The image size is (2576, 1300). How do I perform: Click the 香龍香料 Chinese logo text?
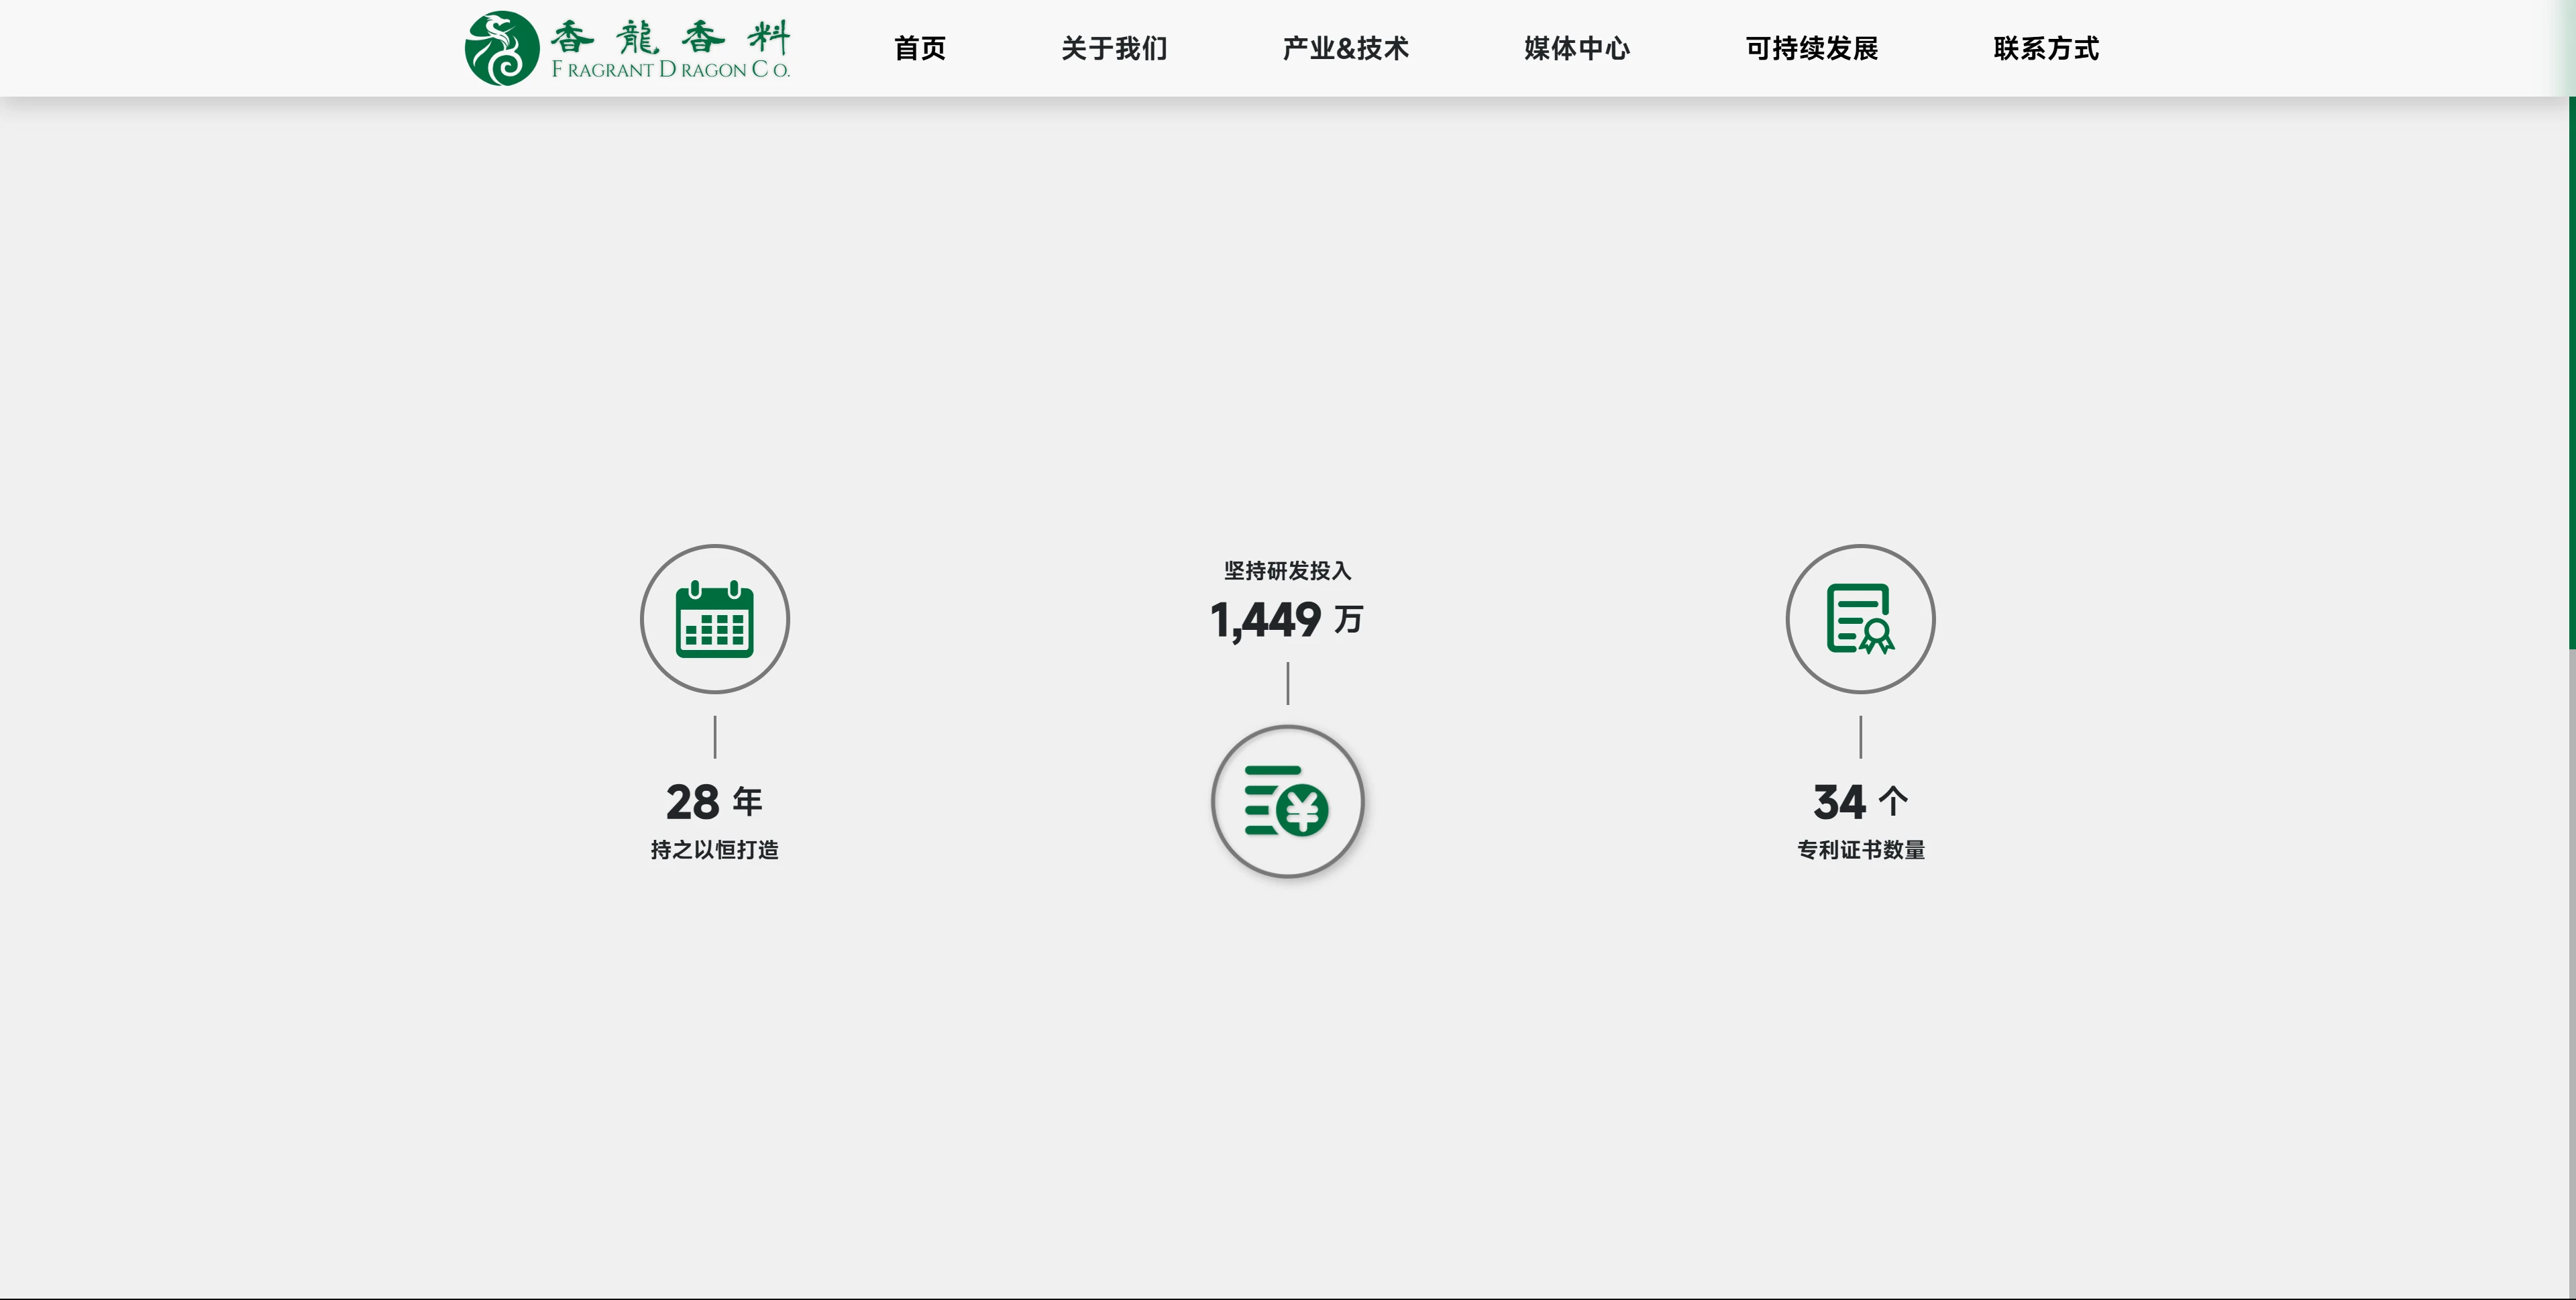[x=670, y=37]
